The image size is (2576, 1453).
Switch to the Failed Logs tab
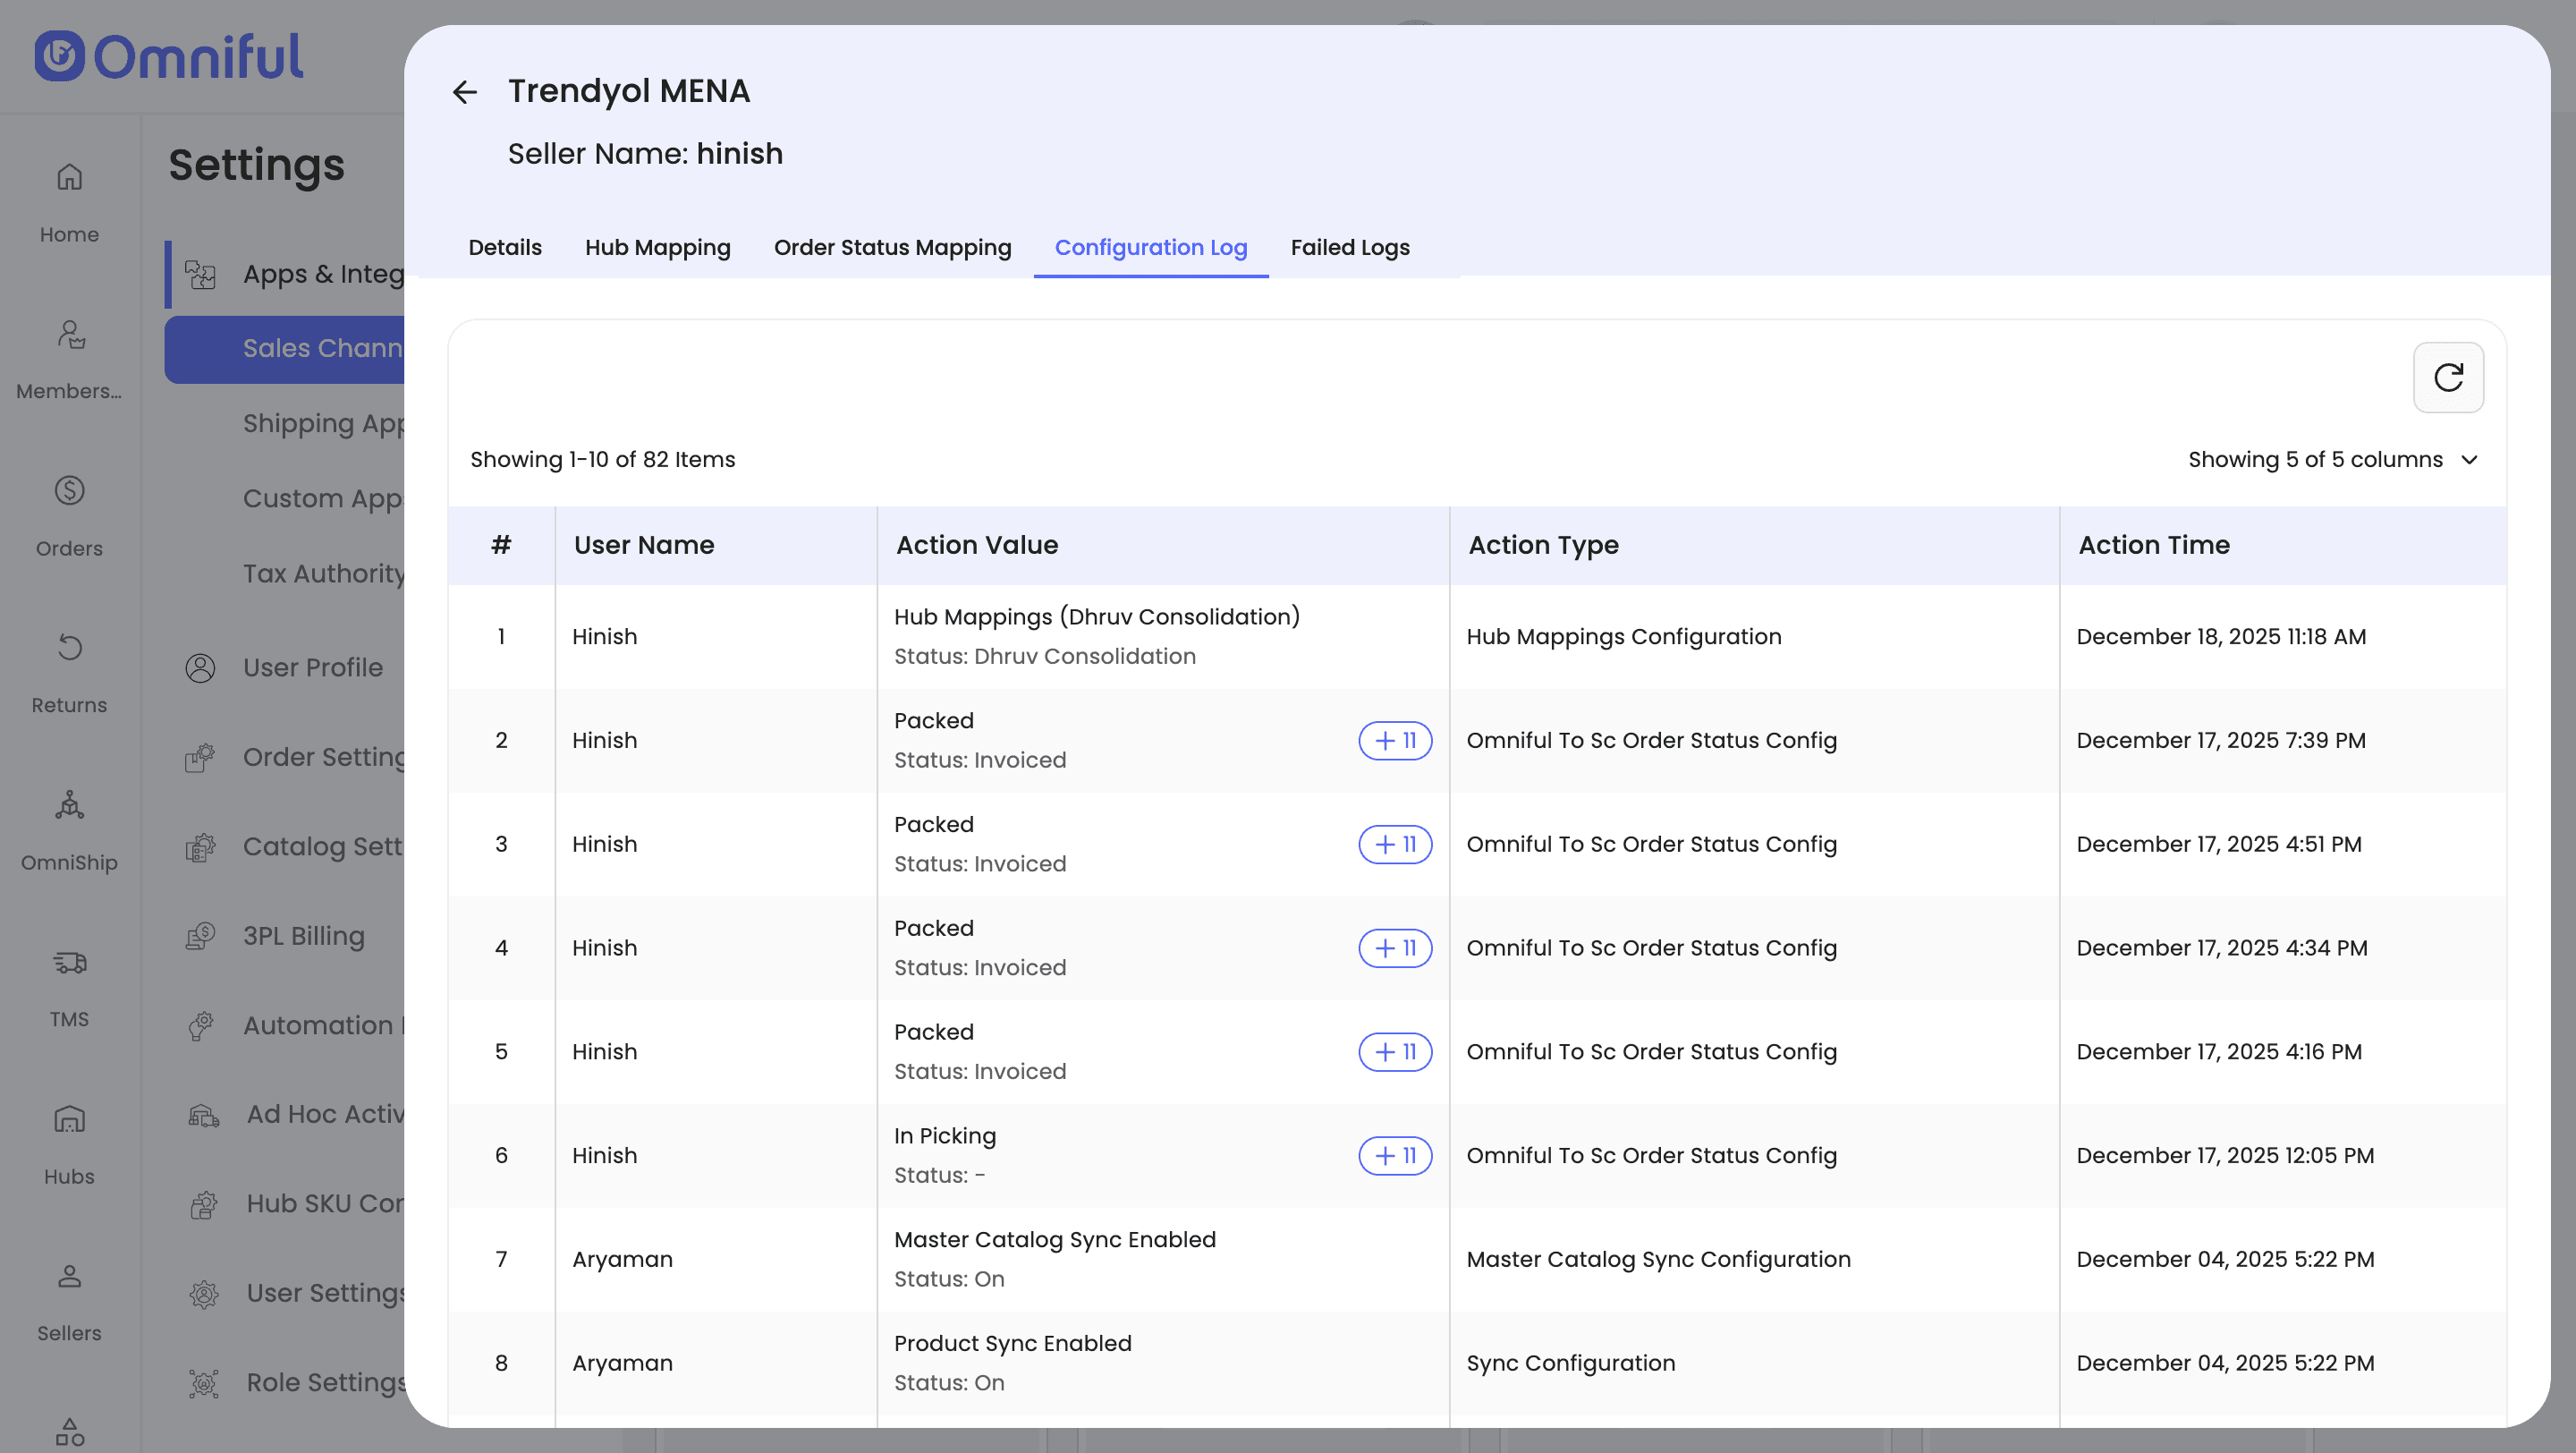point(1349,247)
